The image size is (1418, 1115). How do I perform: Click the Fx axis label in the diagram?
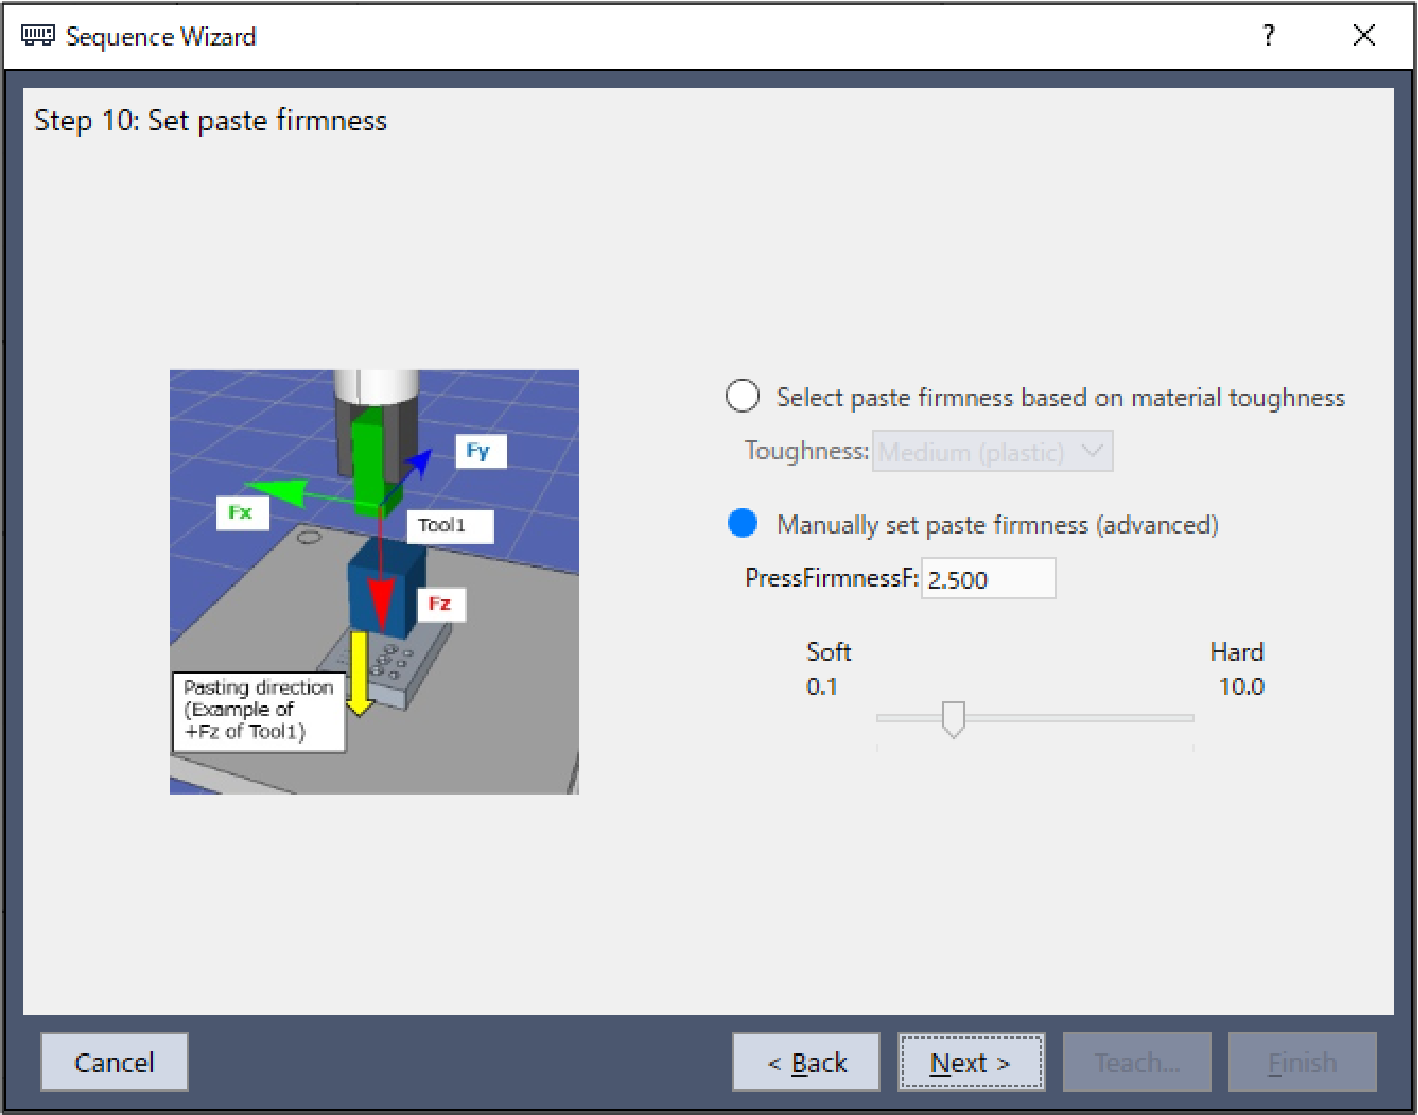241,513
